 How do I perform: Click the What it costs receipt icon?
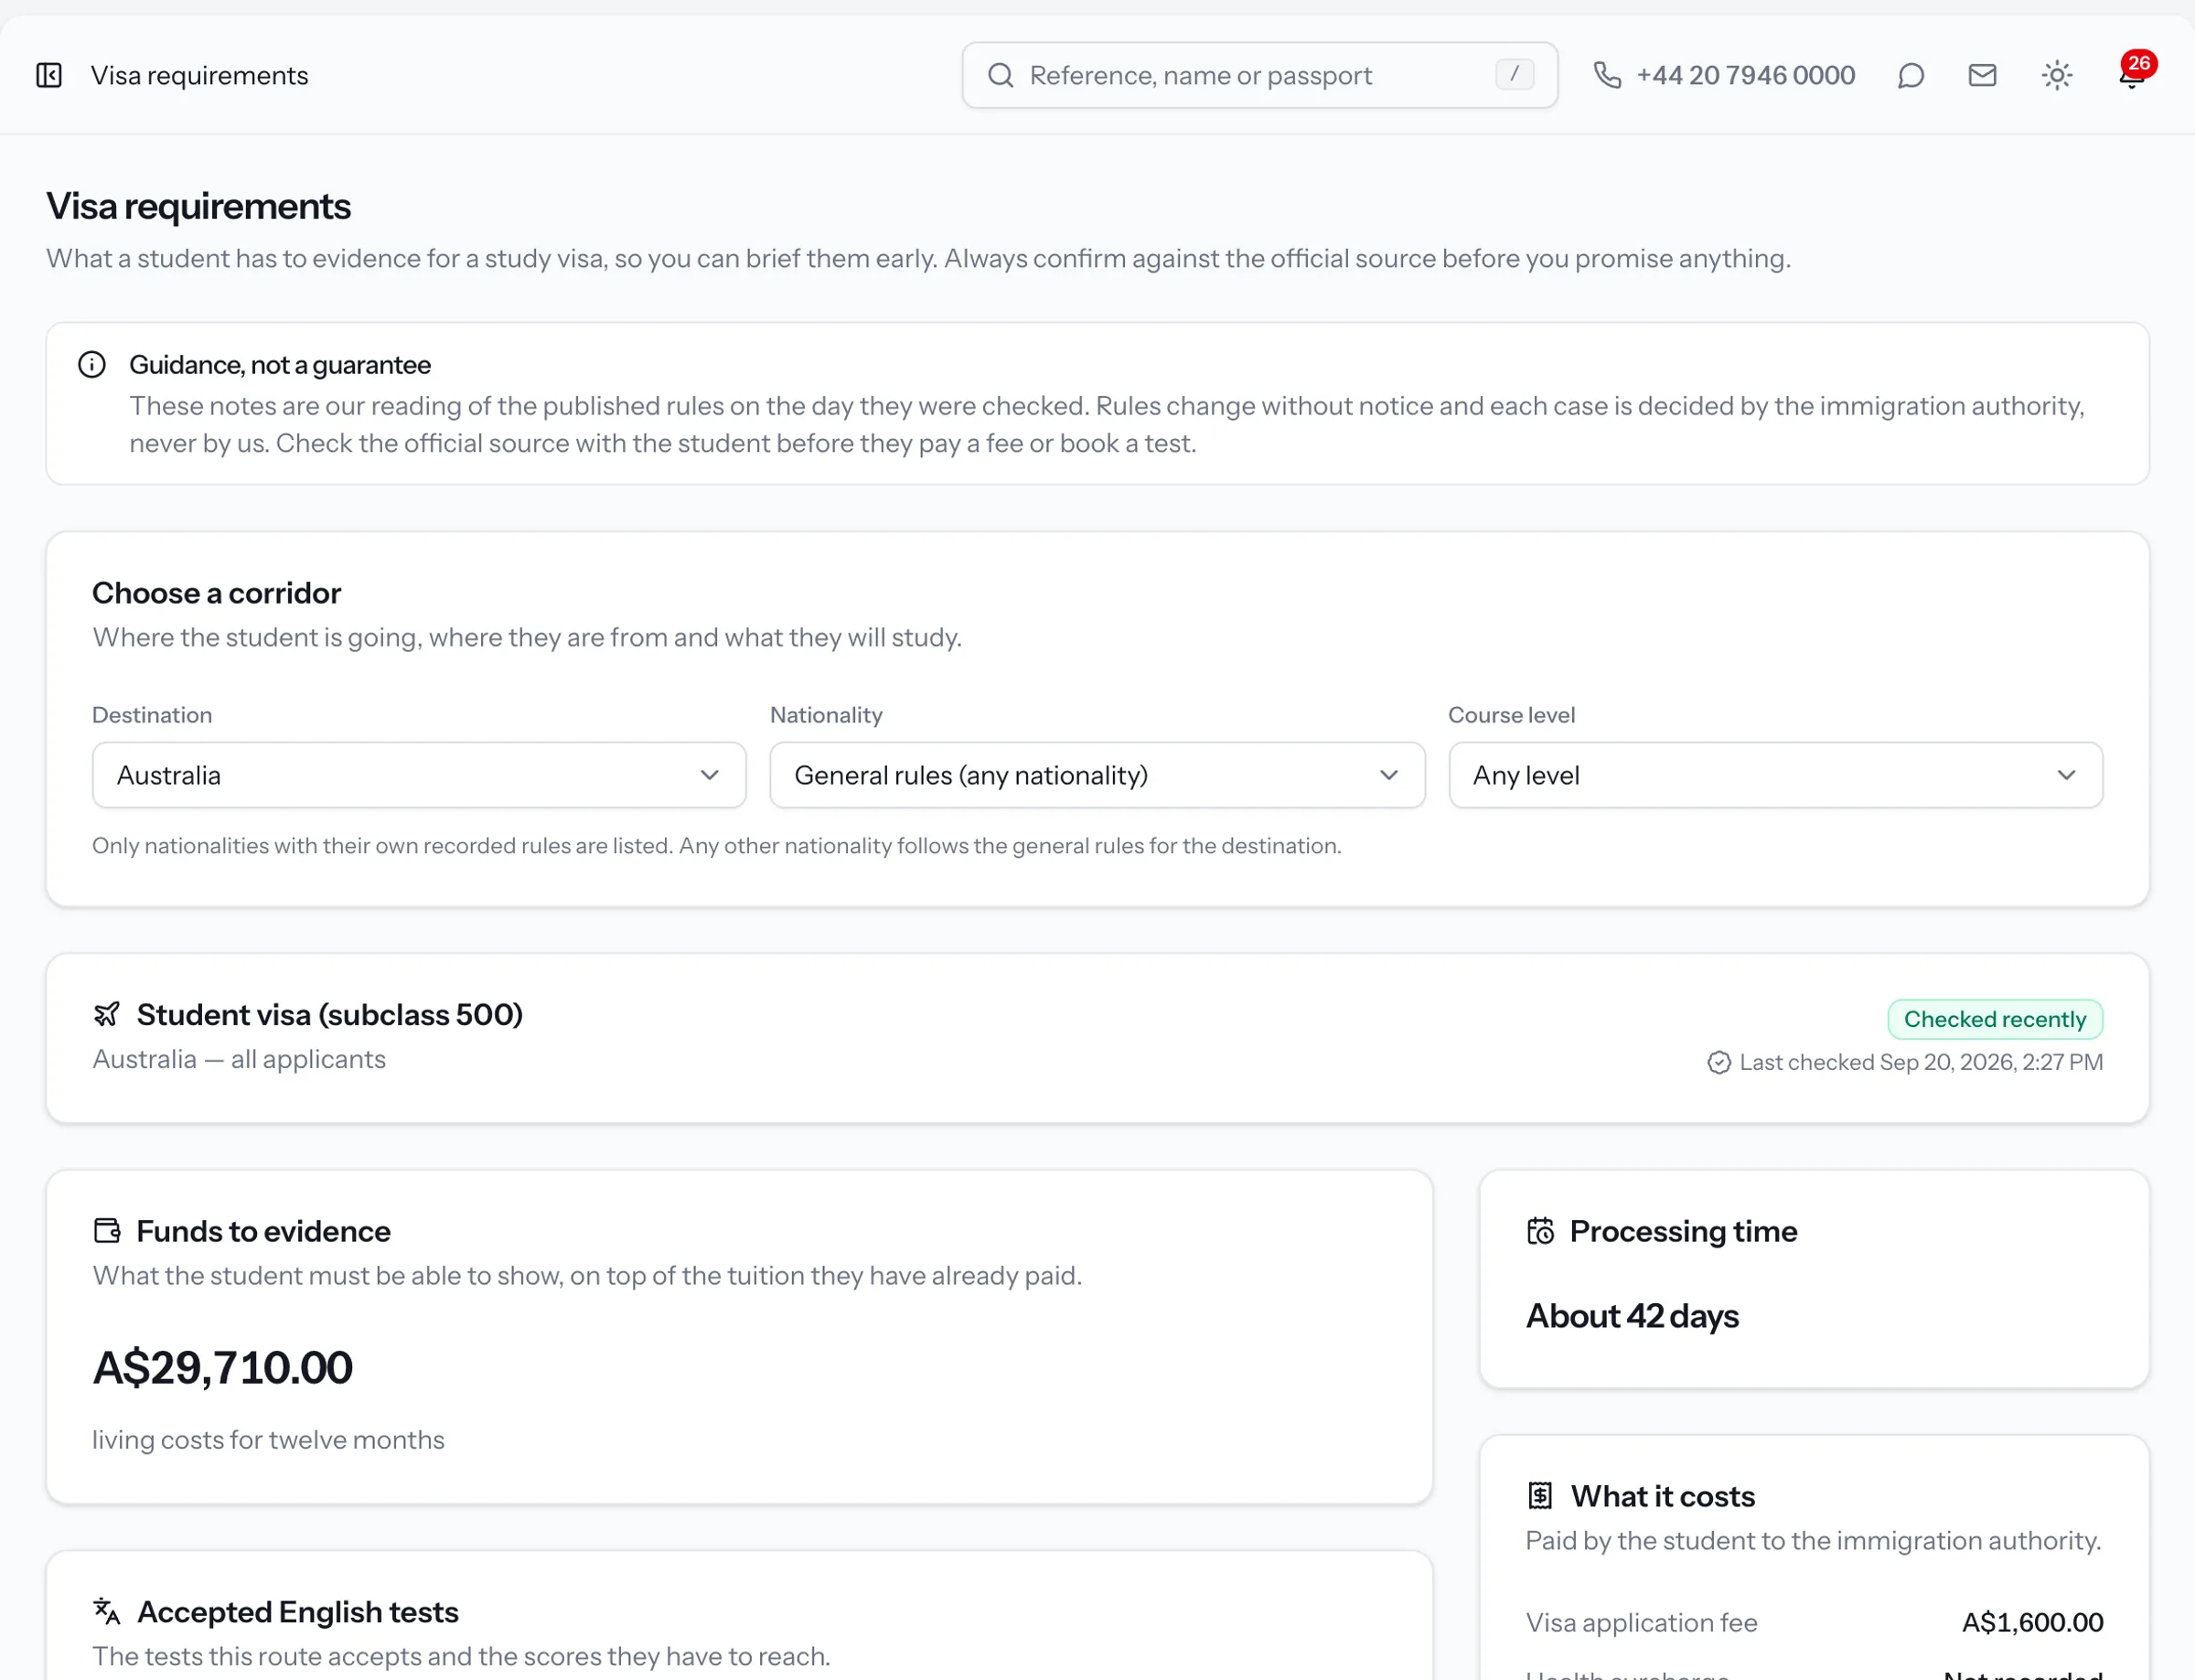[1540, 1495]
